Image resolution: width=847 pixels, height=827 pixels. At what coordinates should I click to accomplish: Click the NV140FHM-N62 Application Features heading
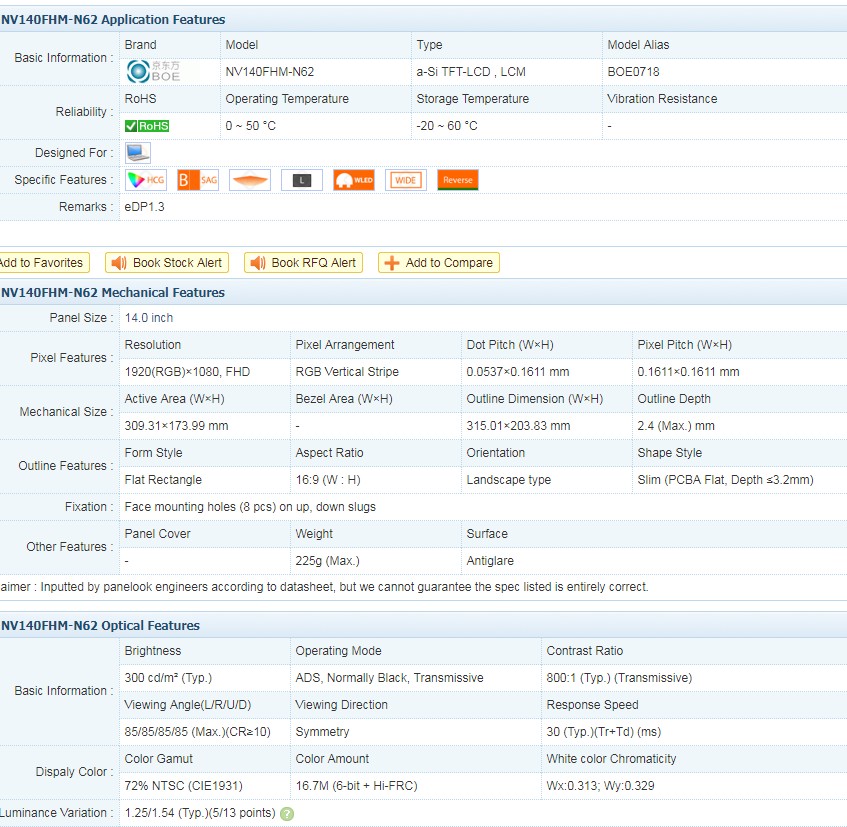[113, 19]
